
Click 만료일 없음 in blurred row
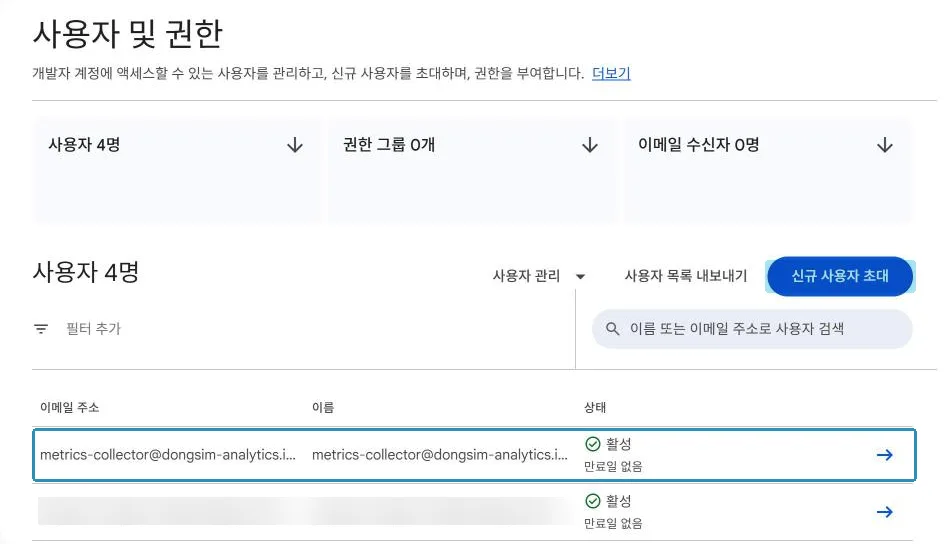[x=613, y=524]
